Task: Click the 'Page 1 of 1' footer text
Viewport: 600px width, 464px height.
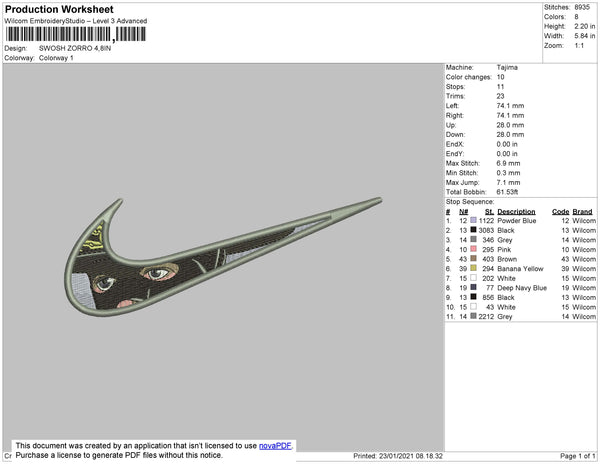Action: 577,456
